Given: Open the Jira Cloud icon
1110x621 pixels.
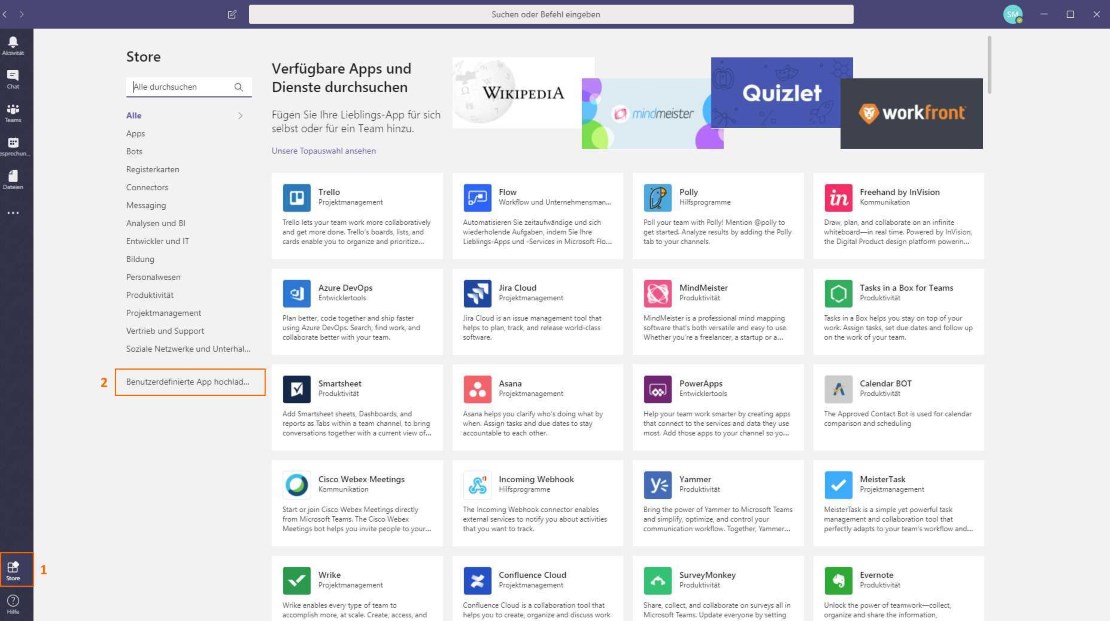Looking at the screenshot, I should tap(477, 293).
